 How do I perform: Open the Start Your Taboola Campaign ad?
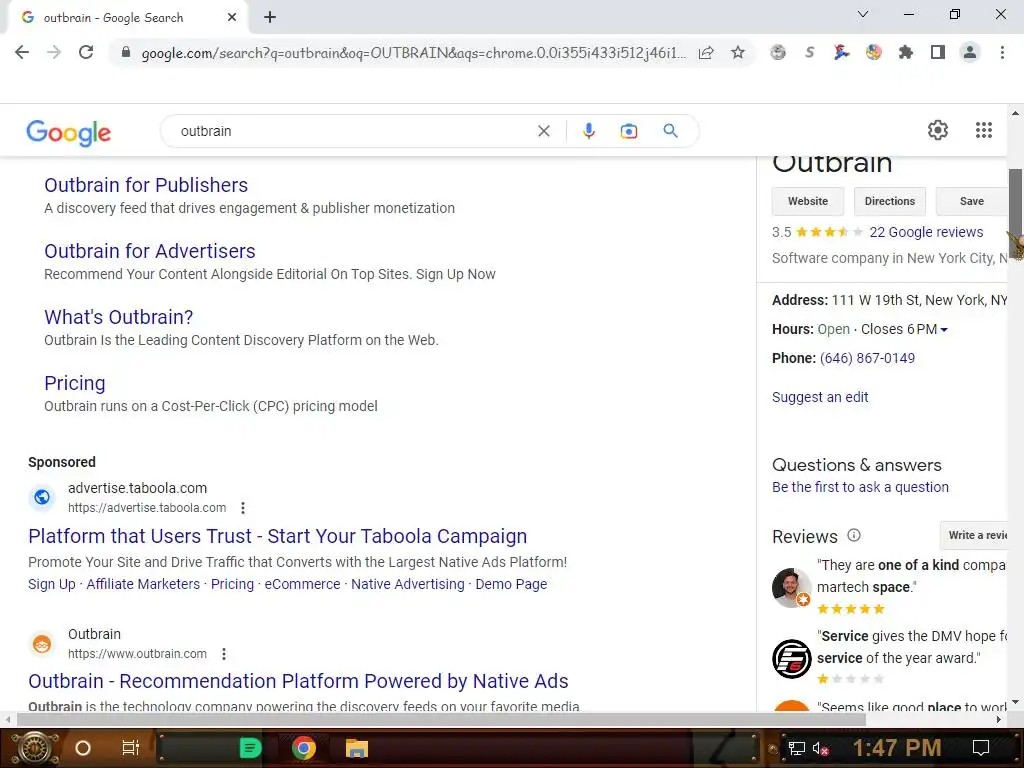278,536
